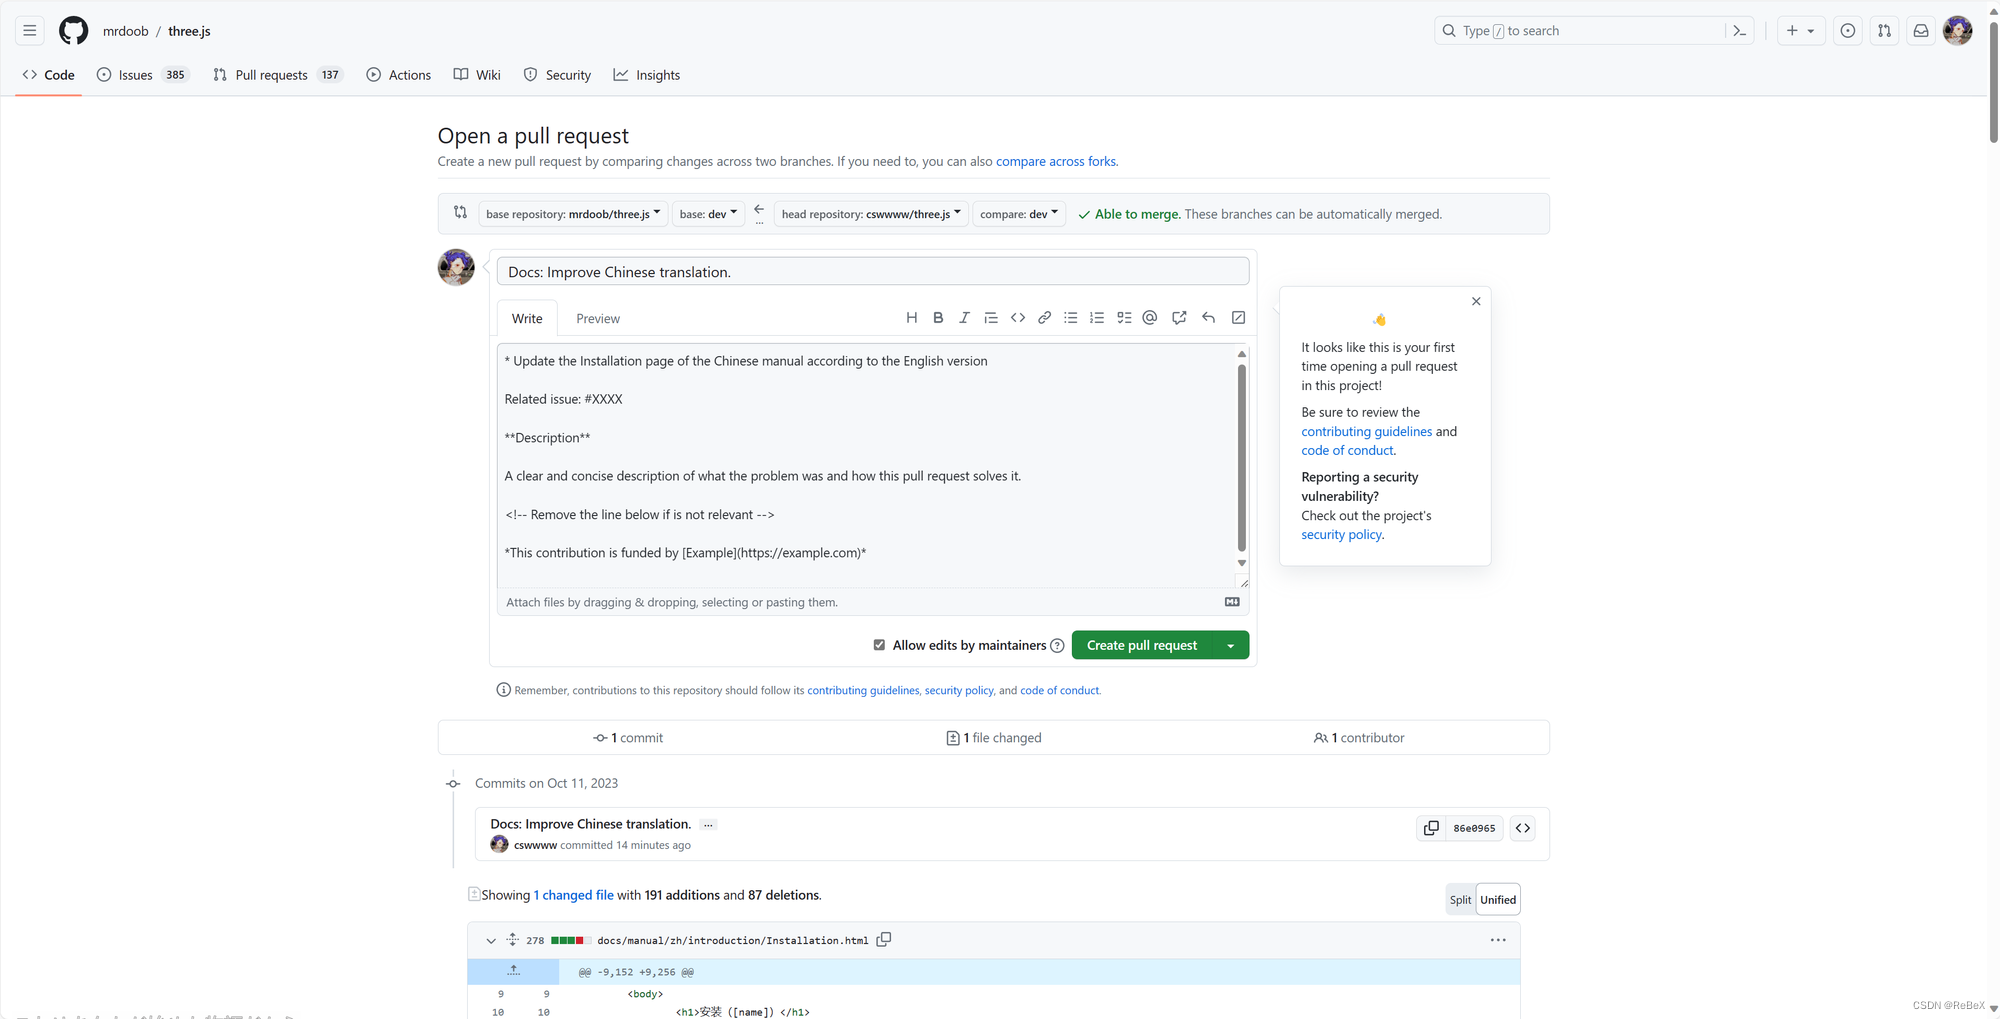Expand all lines in Installation.html diff

(x=512, y=940)
